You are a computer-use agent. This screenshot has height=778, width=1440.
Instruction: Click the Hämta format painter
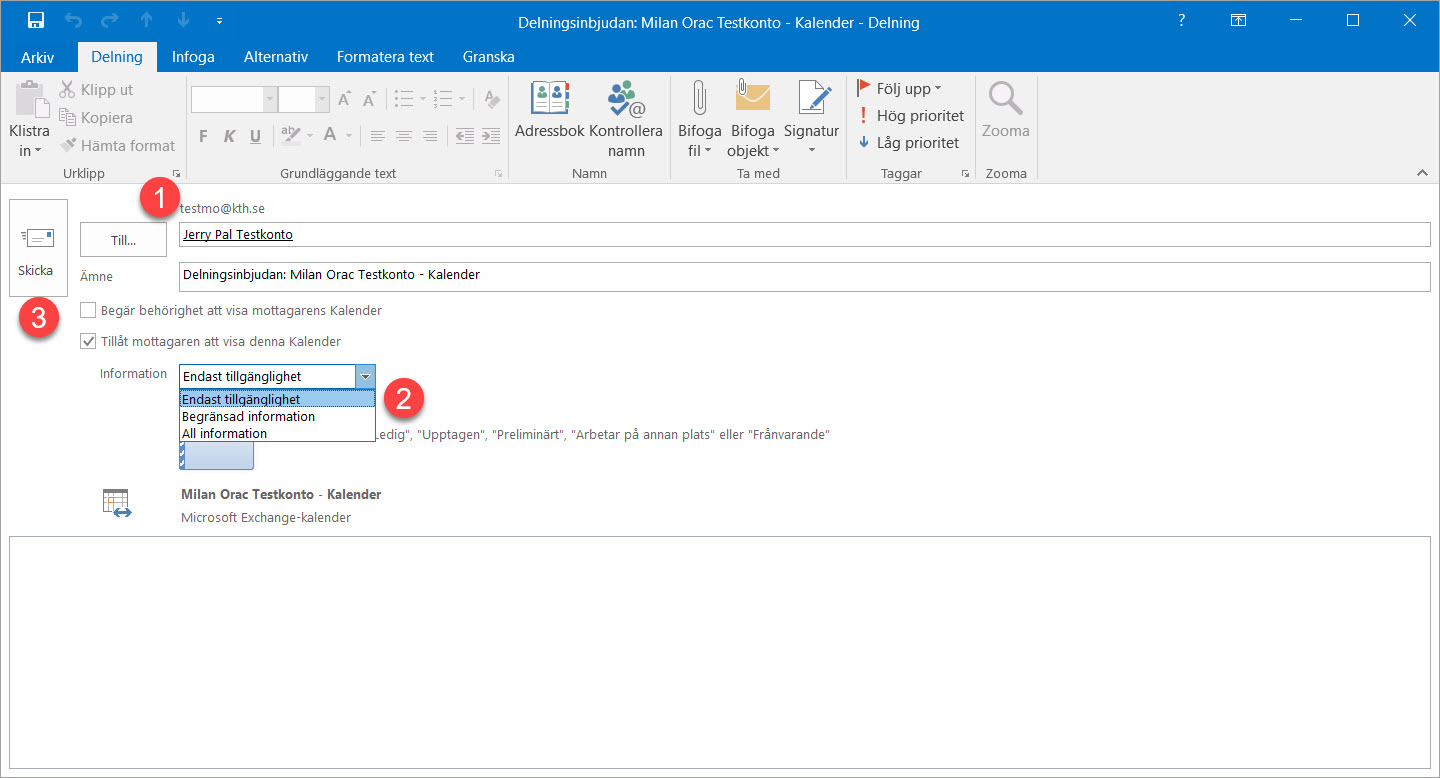(117, 145)
